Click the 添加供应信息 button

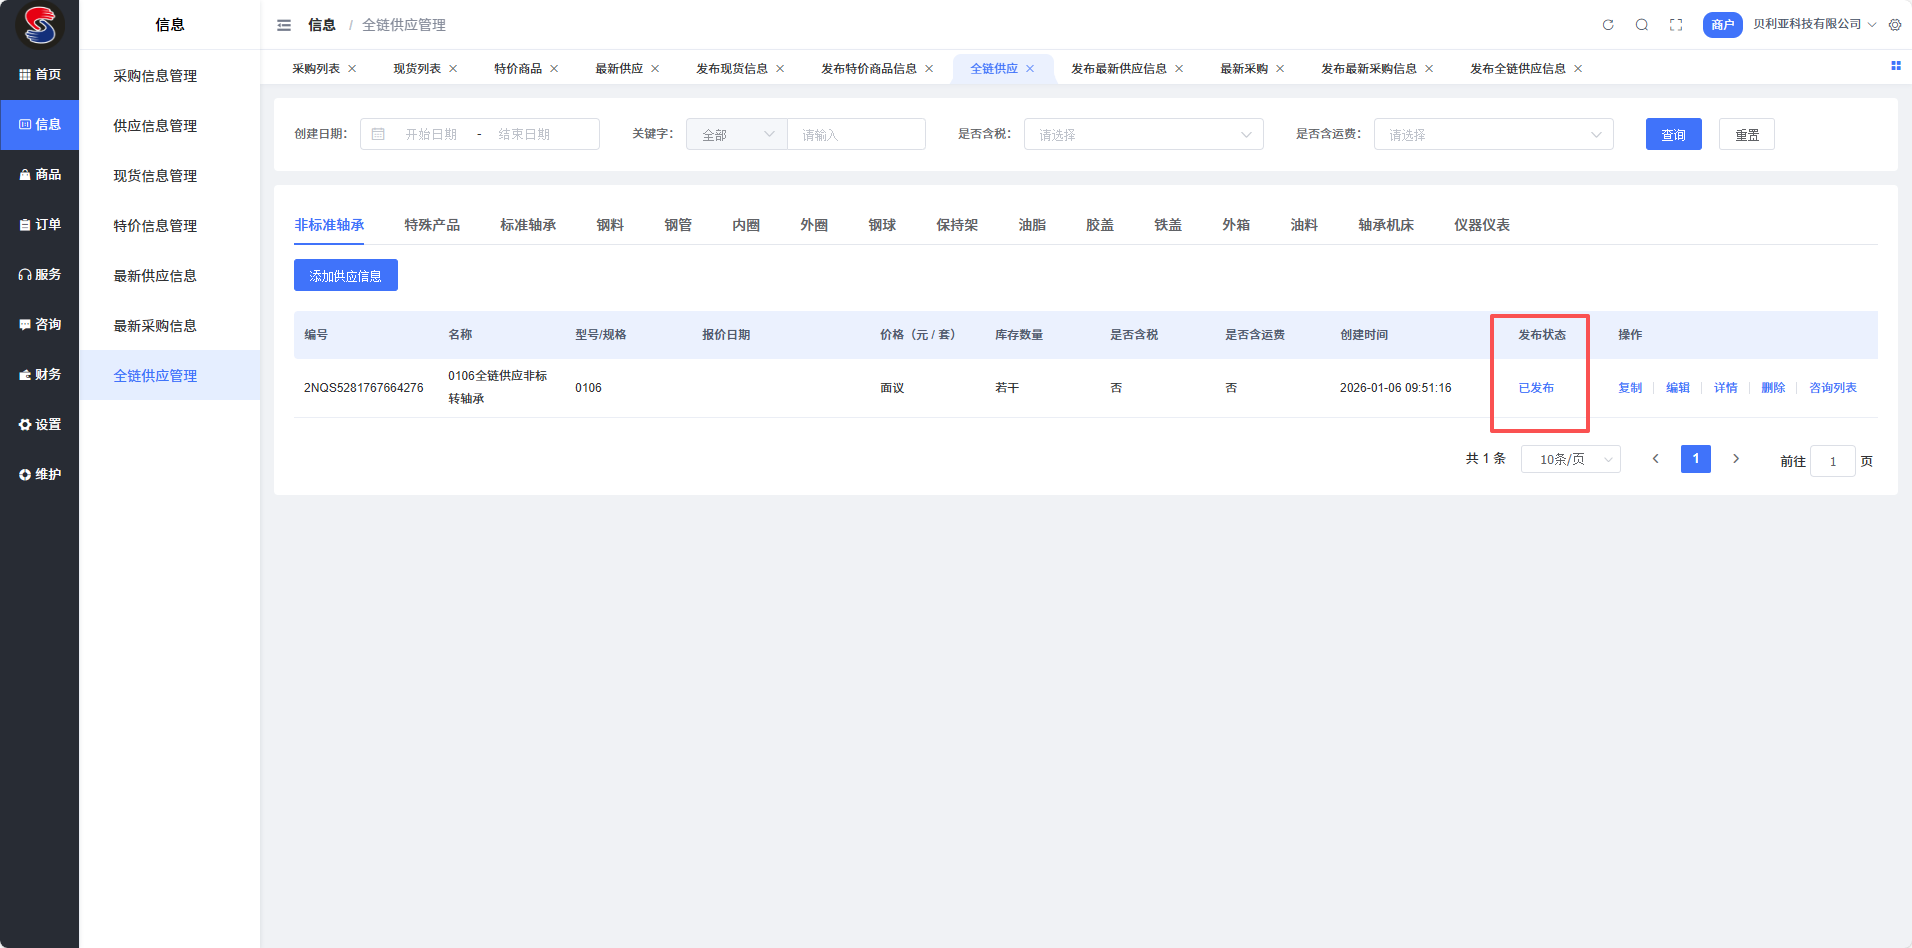(x=345, y=276)
